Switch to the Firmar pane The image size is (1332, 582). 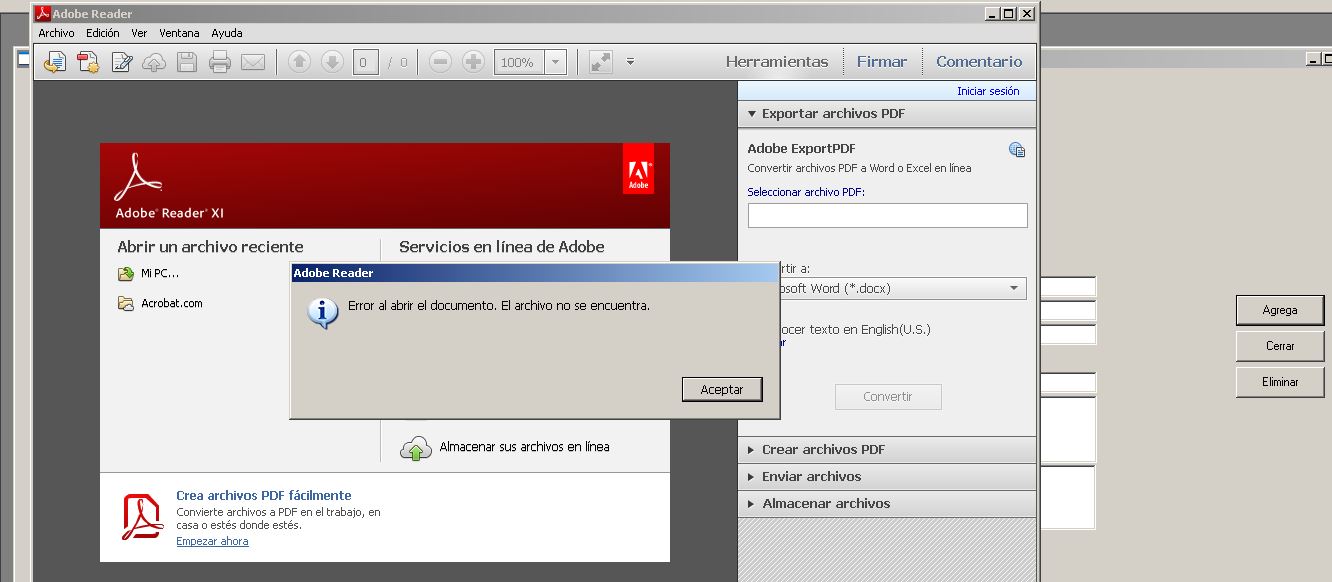coord(881,62)
